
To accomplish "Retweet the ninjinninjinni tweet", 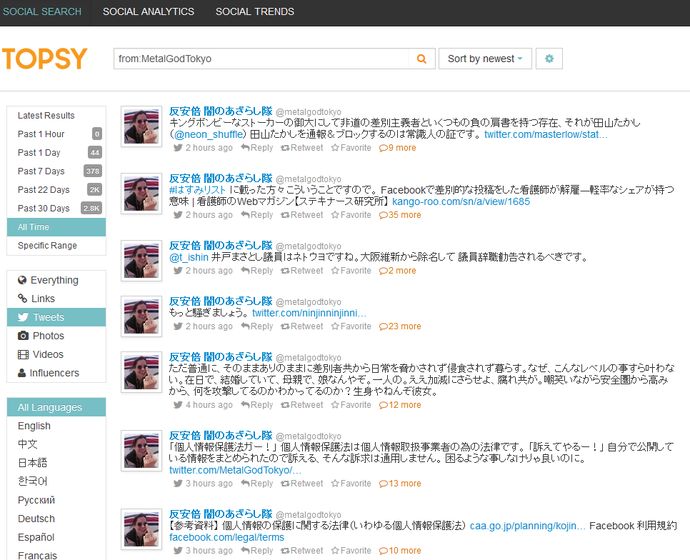I will 302,326.
